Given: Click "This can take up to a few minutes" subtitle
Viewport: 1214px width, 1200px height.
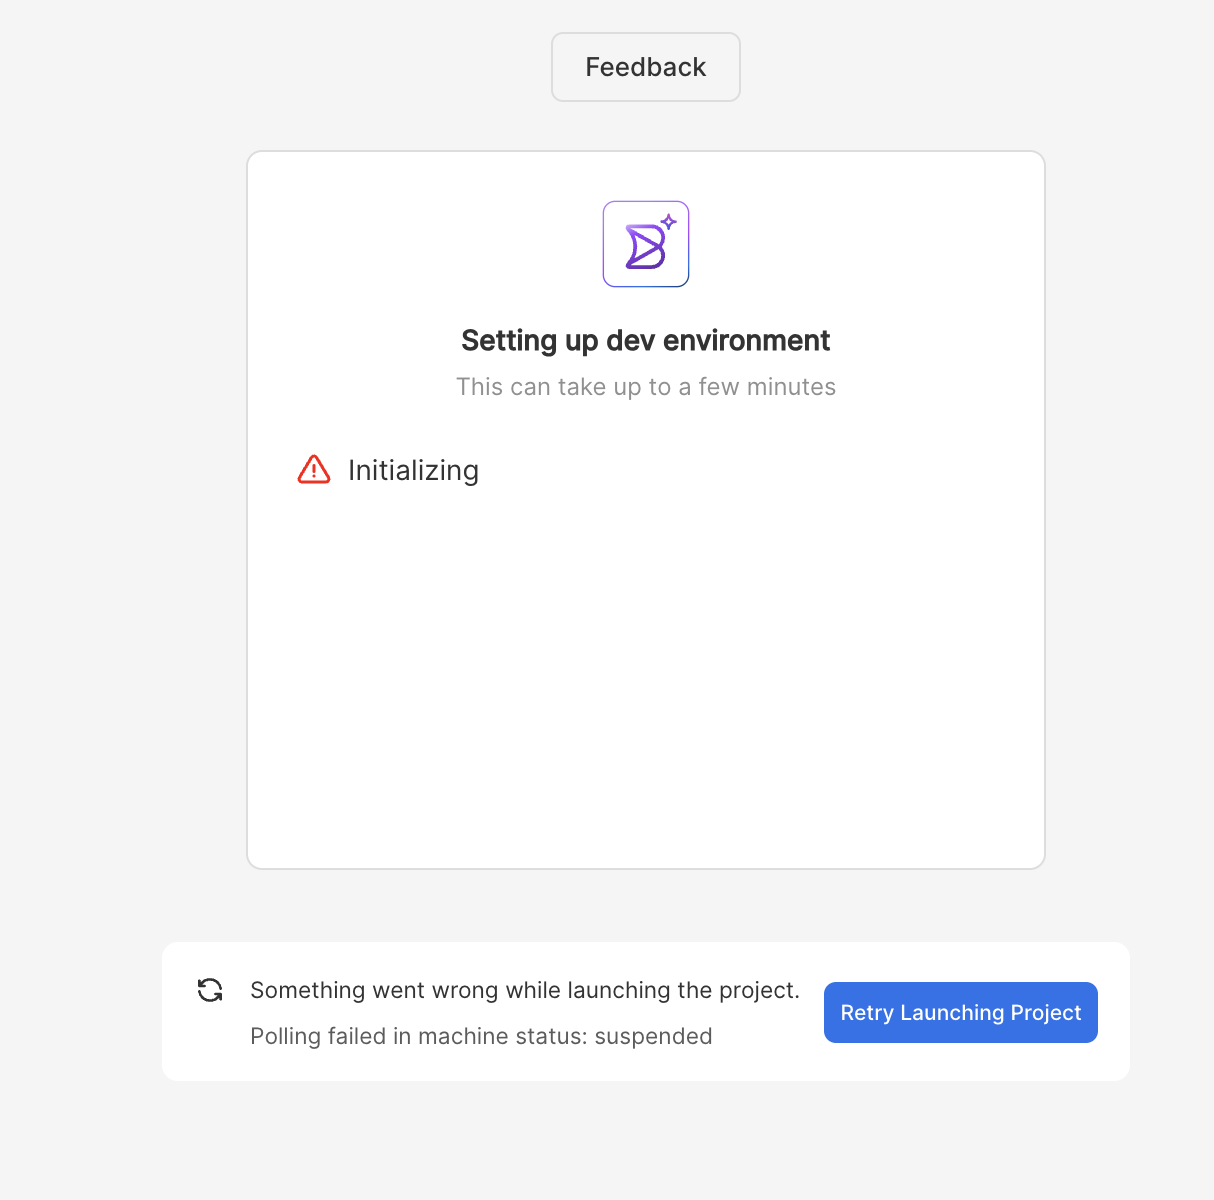Looking at the screenshot, I should point(646,387).
